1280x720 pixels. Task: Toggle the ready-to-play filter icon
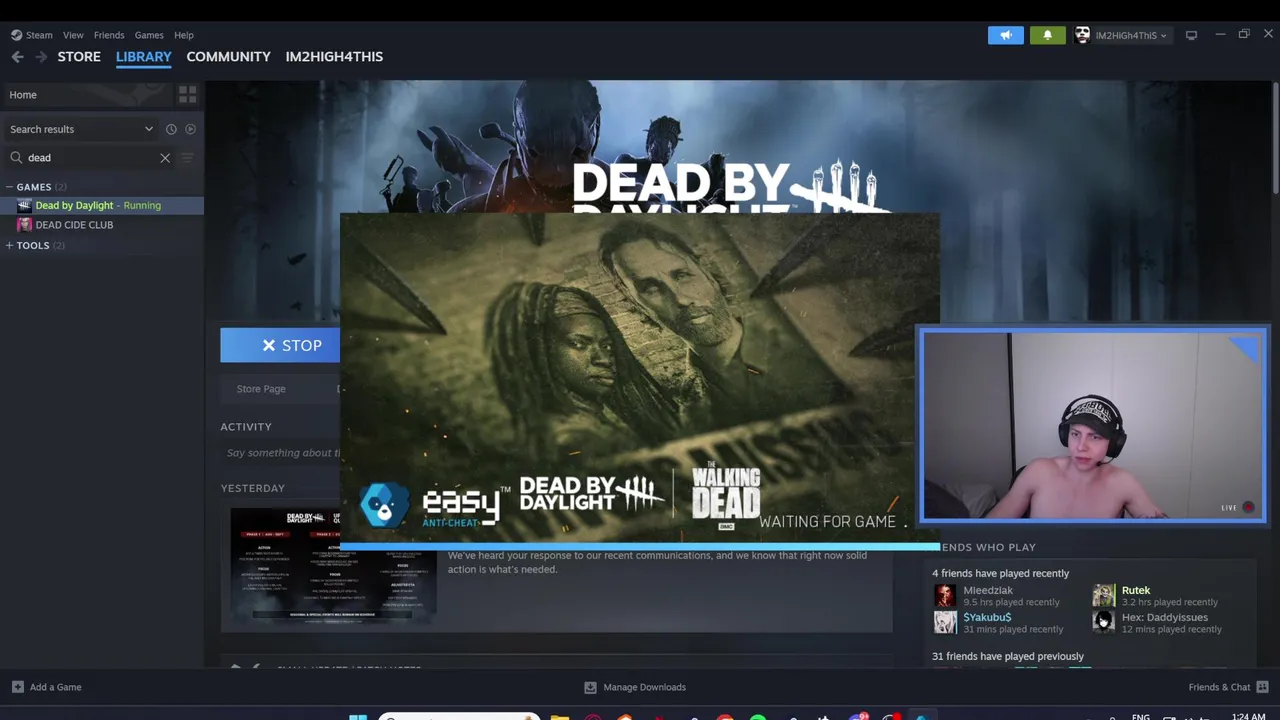pyautogui.click(x=190, y=129)
